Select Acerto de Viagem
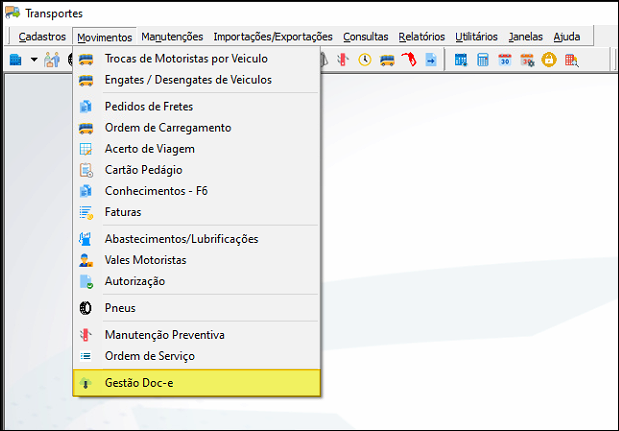This screenshot has height=431, width=619. (x=197, y=149)
